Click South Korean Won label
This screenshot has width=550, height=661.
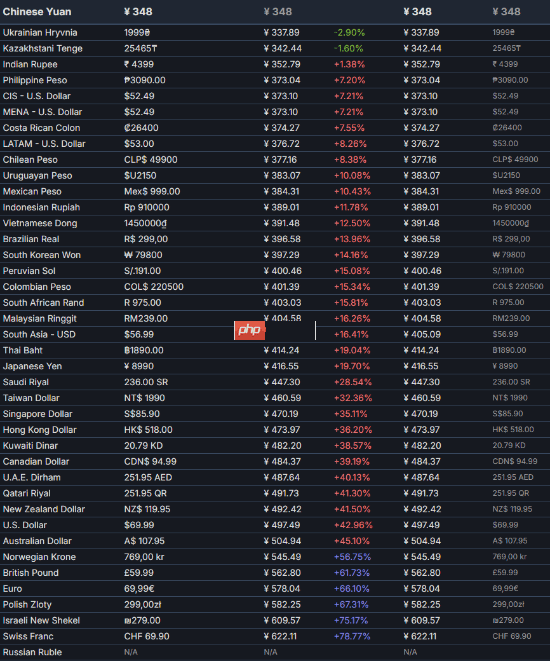(x=42, y=255)
